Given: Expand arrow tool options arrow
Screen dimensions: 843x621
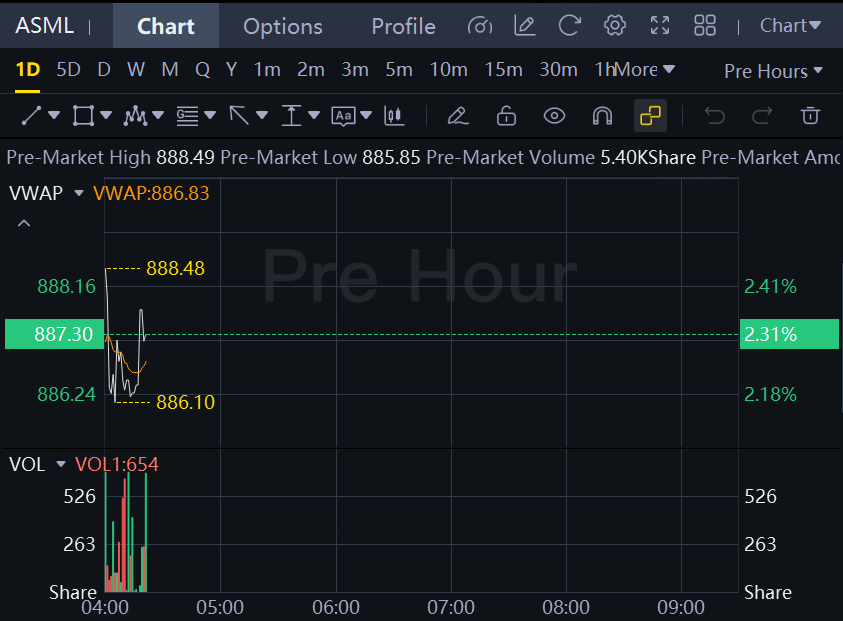Looking at the screenshot, I should coord(262,115).
